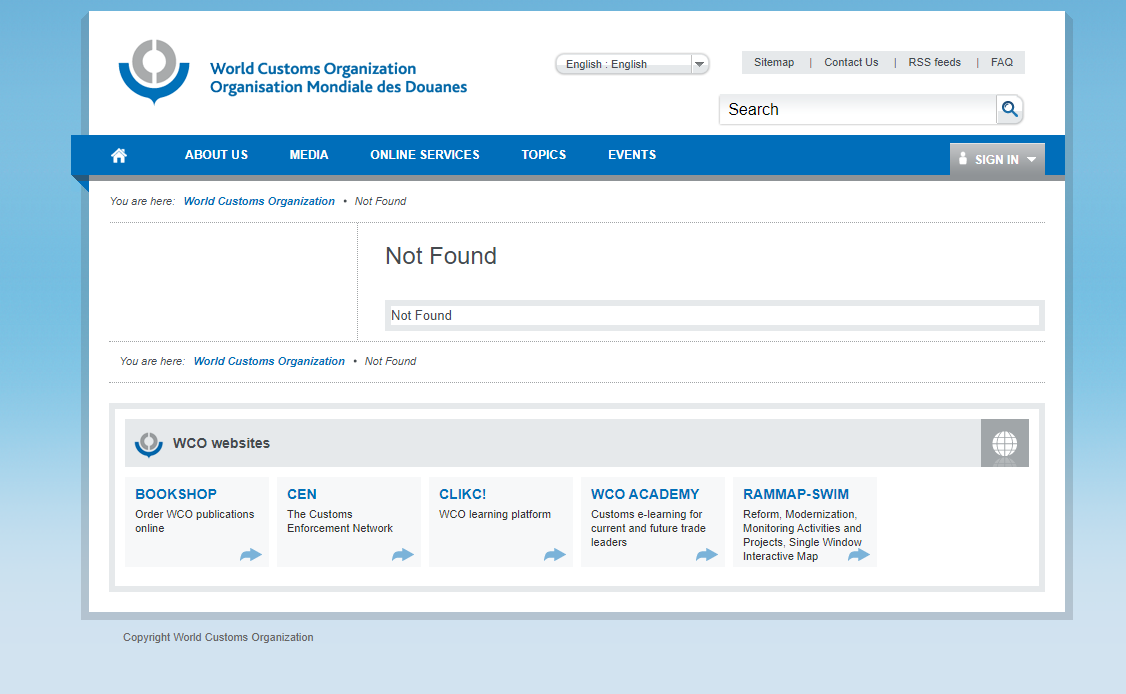The width and height of the screenshot is (1126, 694).
Task: Open the BOOKSHOP title link
Action: [x=176, y=494]
